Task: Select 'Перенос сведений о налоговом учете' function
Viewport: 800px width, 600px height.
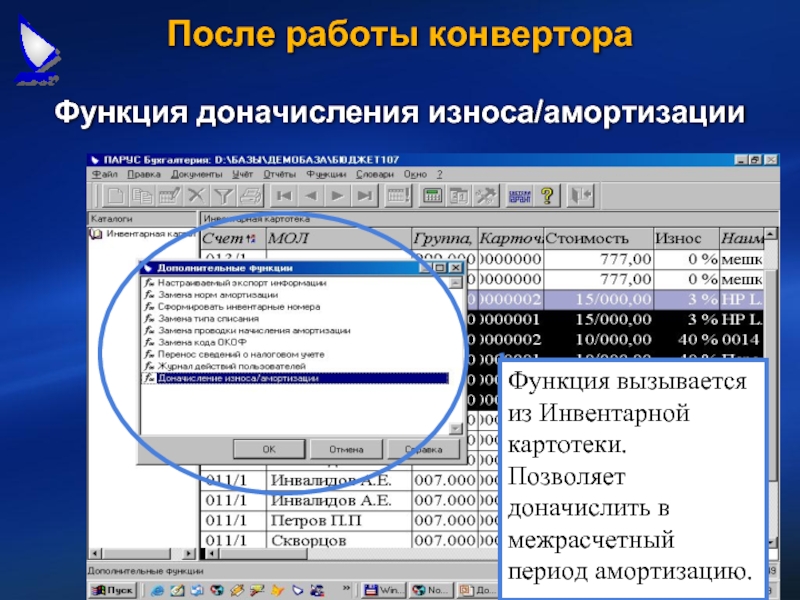Action: coord(241,355)
